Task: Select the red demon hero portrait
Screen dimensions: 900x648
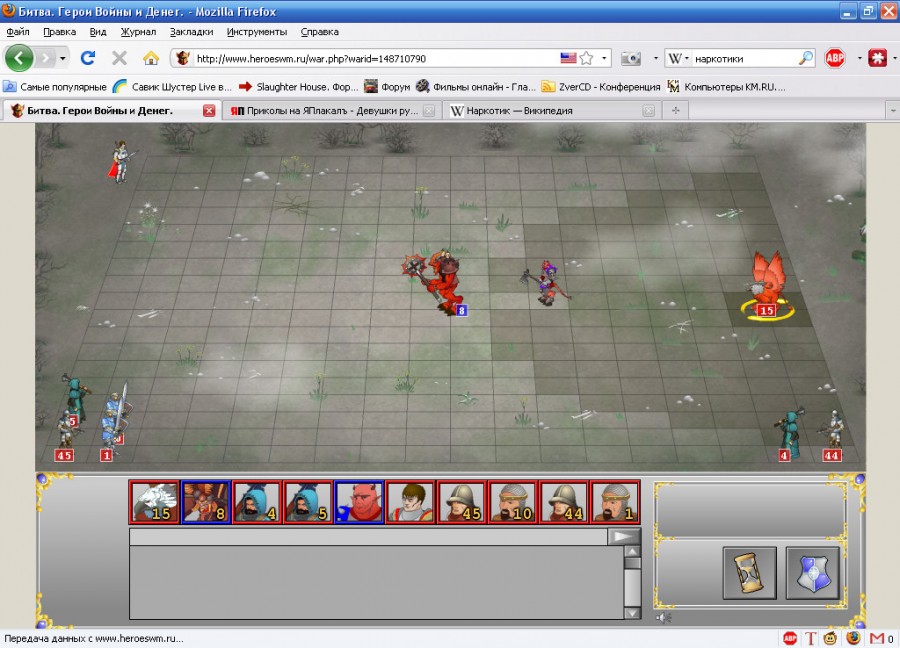Action: click(x=359, y=502)
